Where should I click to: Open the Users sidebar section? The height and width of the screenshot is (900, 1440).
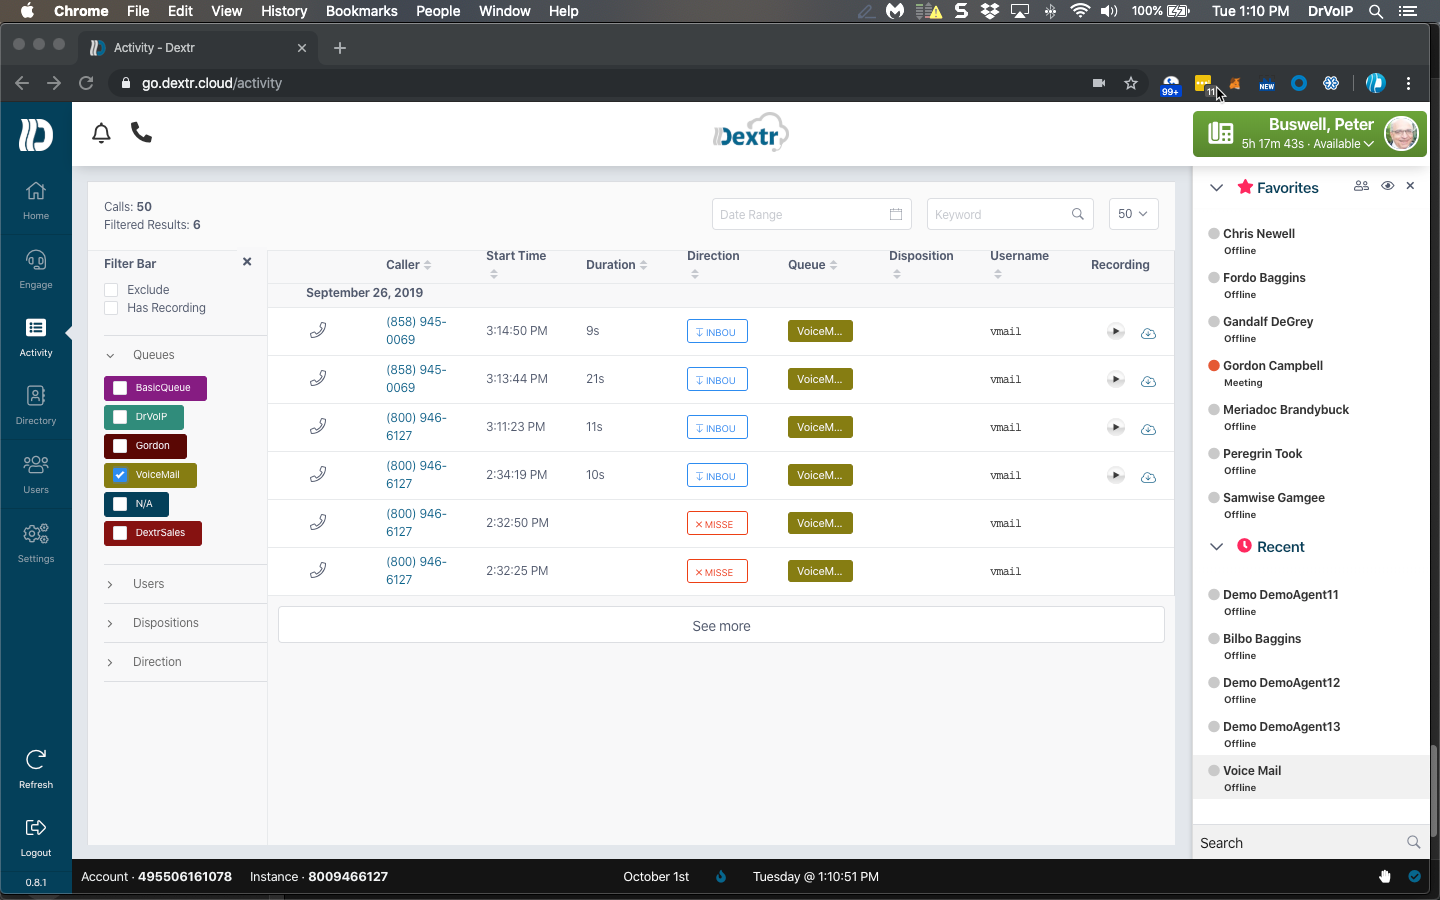(36, 474)
